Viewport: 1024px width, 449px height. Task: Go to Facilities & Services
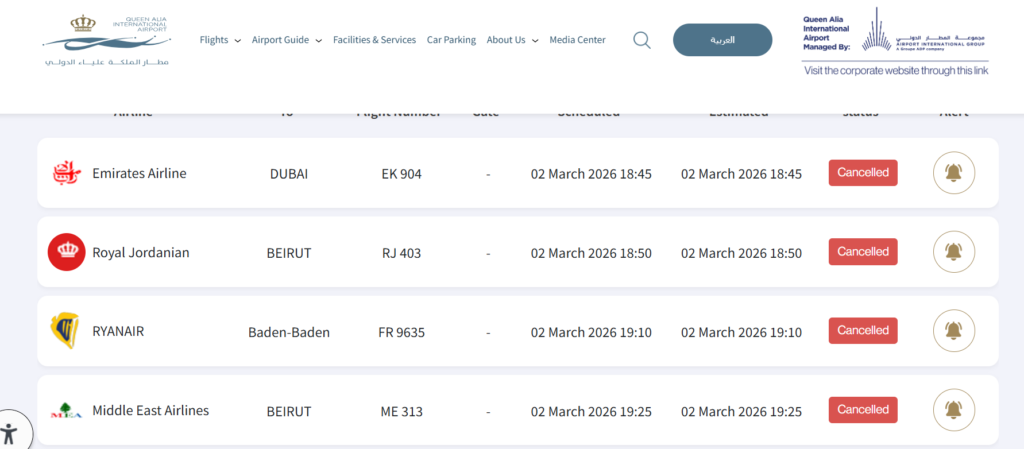click(374, 40)
